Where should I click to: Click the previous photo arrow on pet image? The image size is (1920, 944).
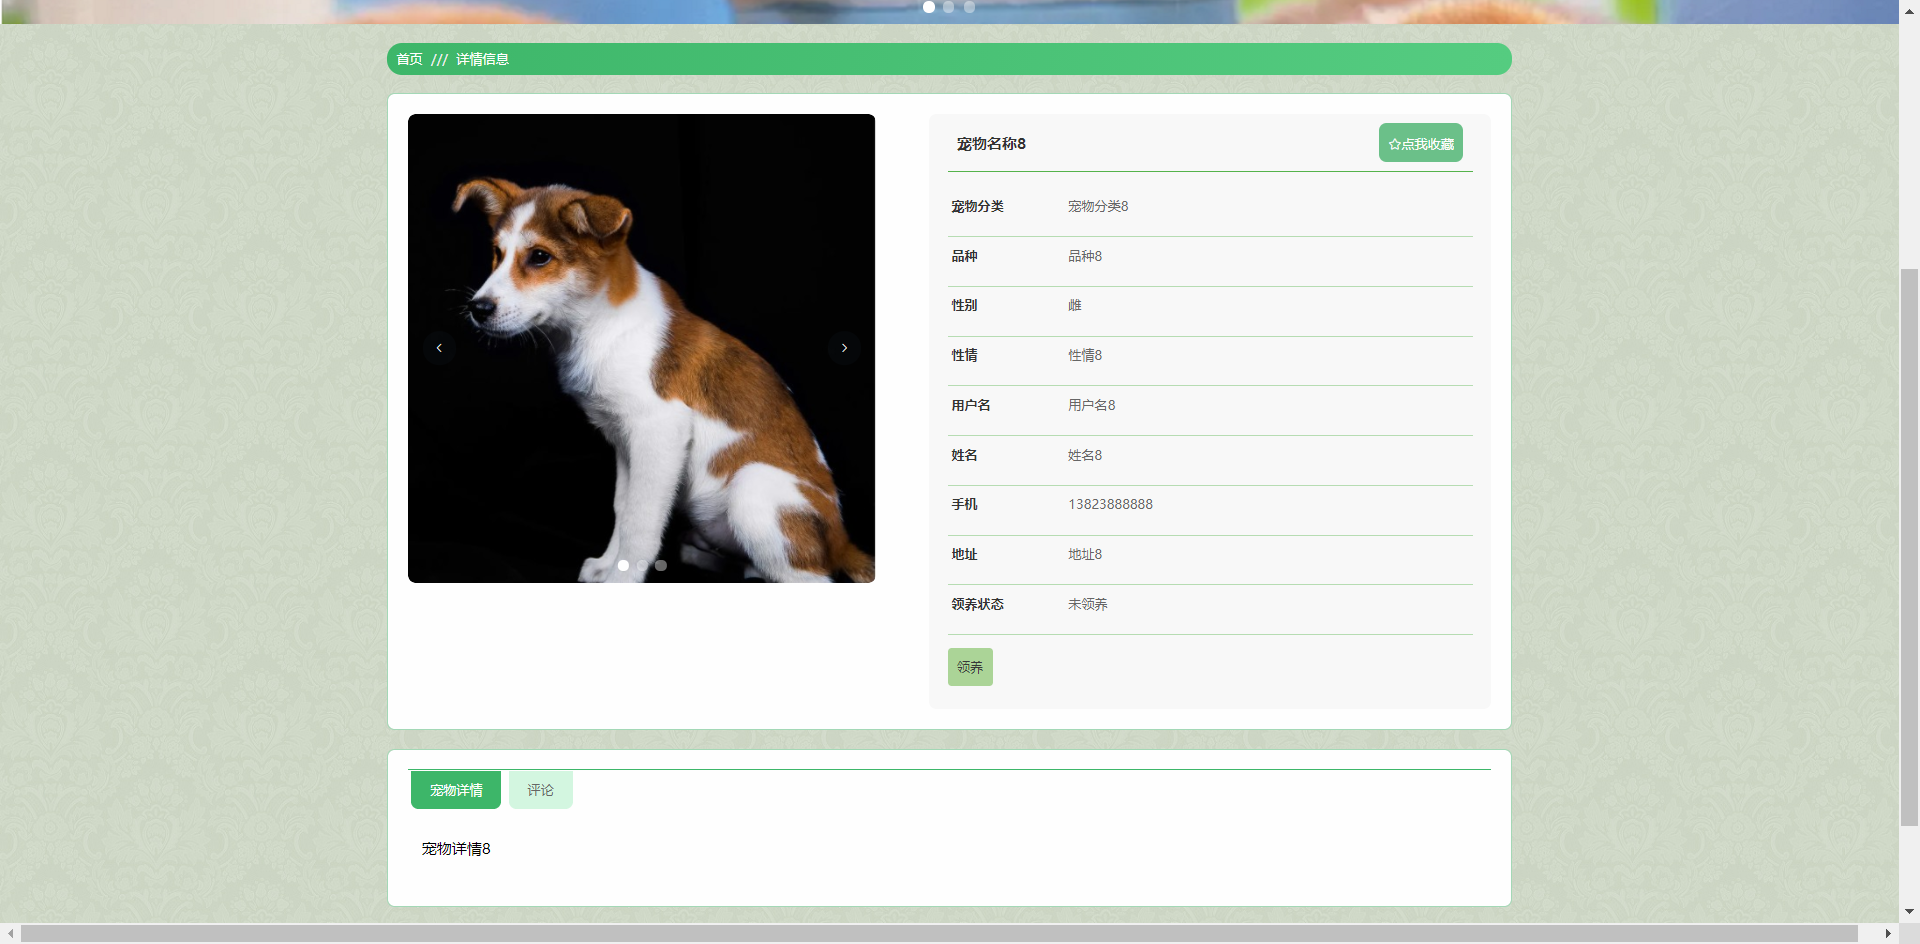tap(439, 348)
